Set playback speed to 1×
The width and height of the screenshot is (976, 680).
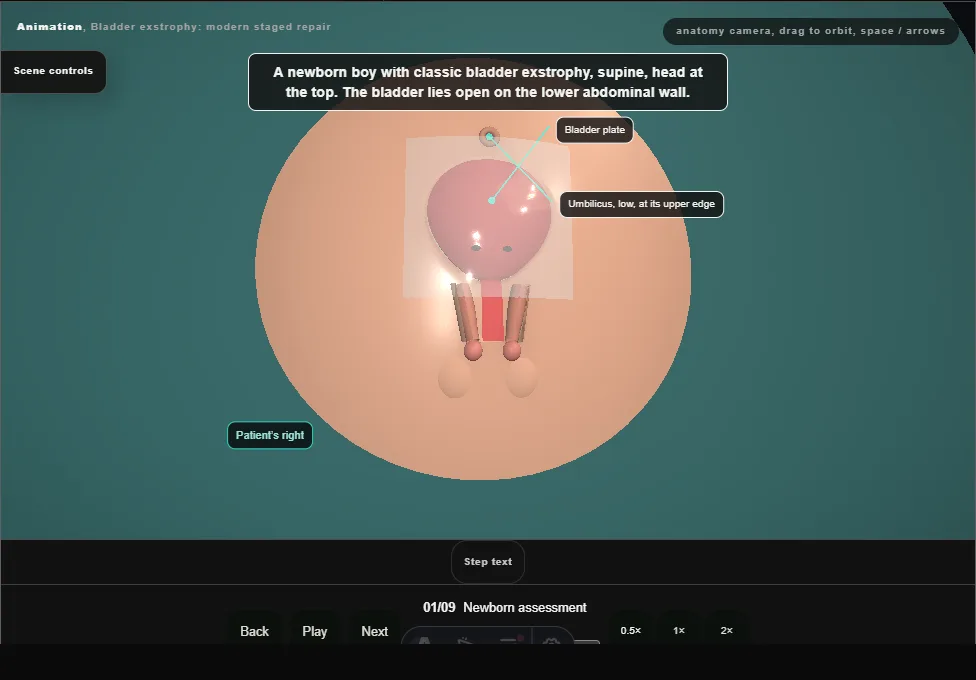[x=678, y=630]
